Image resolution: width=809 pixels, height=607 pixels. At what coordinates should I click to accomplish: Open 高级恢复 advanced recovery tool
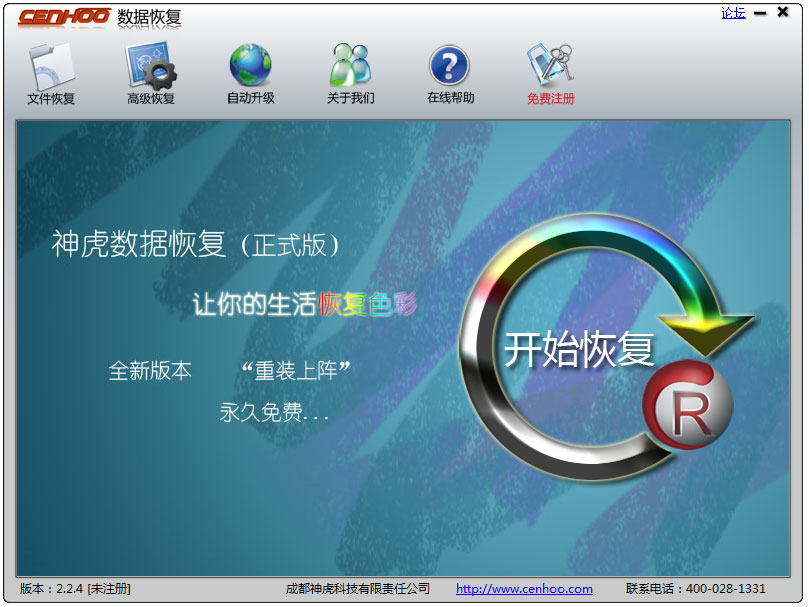point(151,74)
